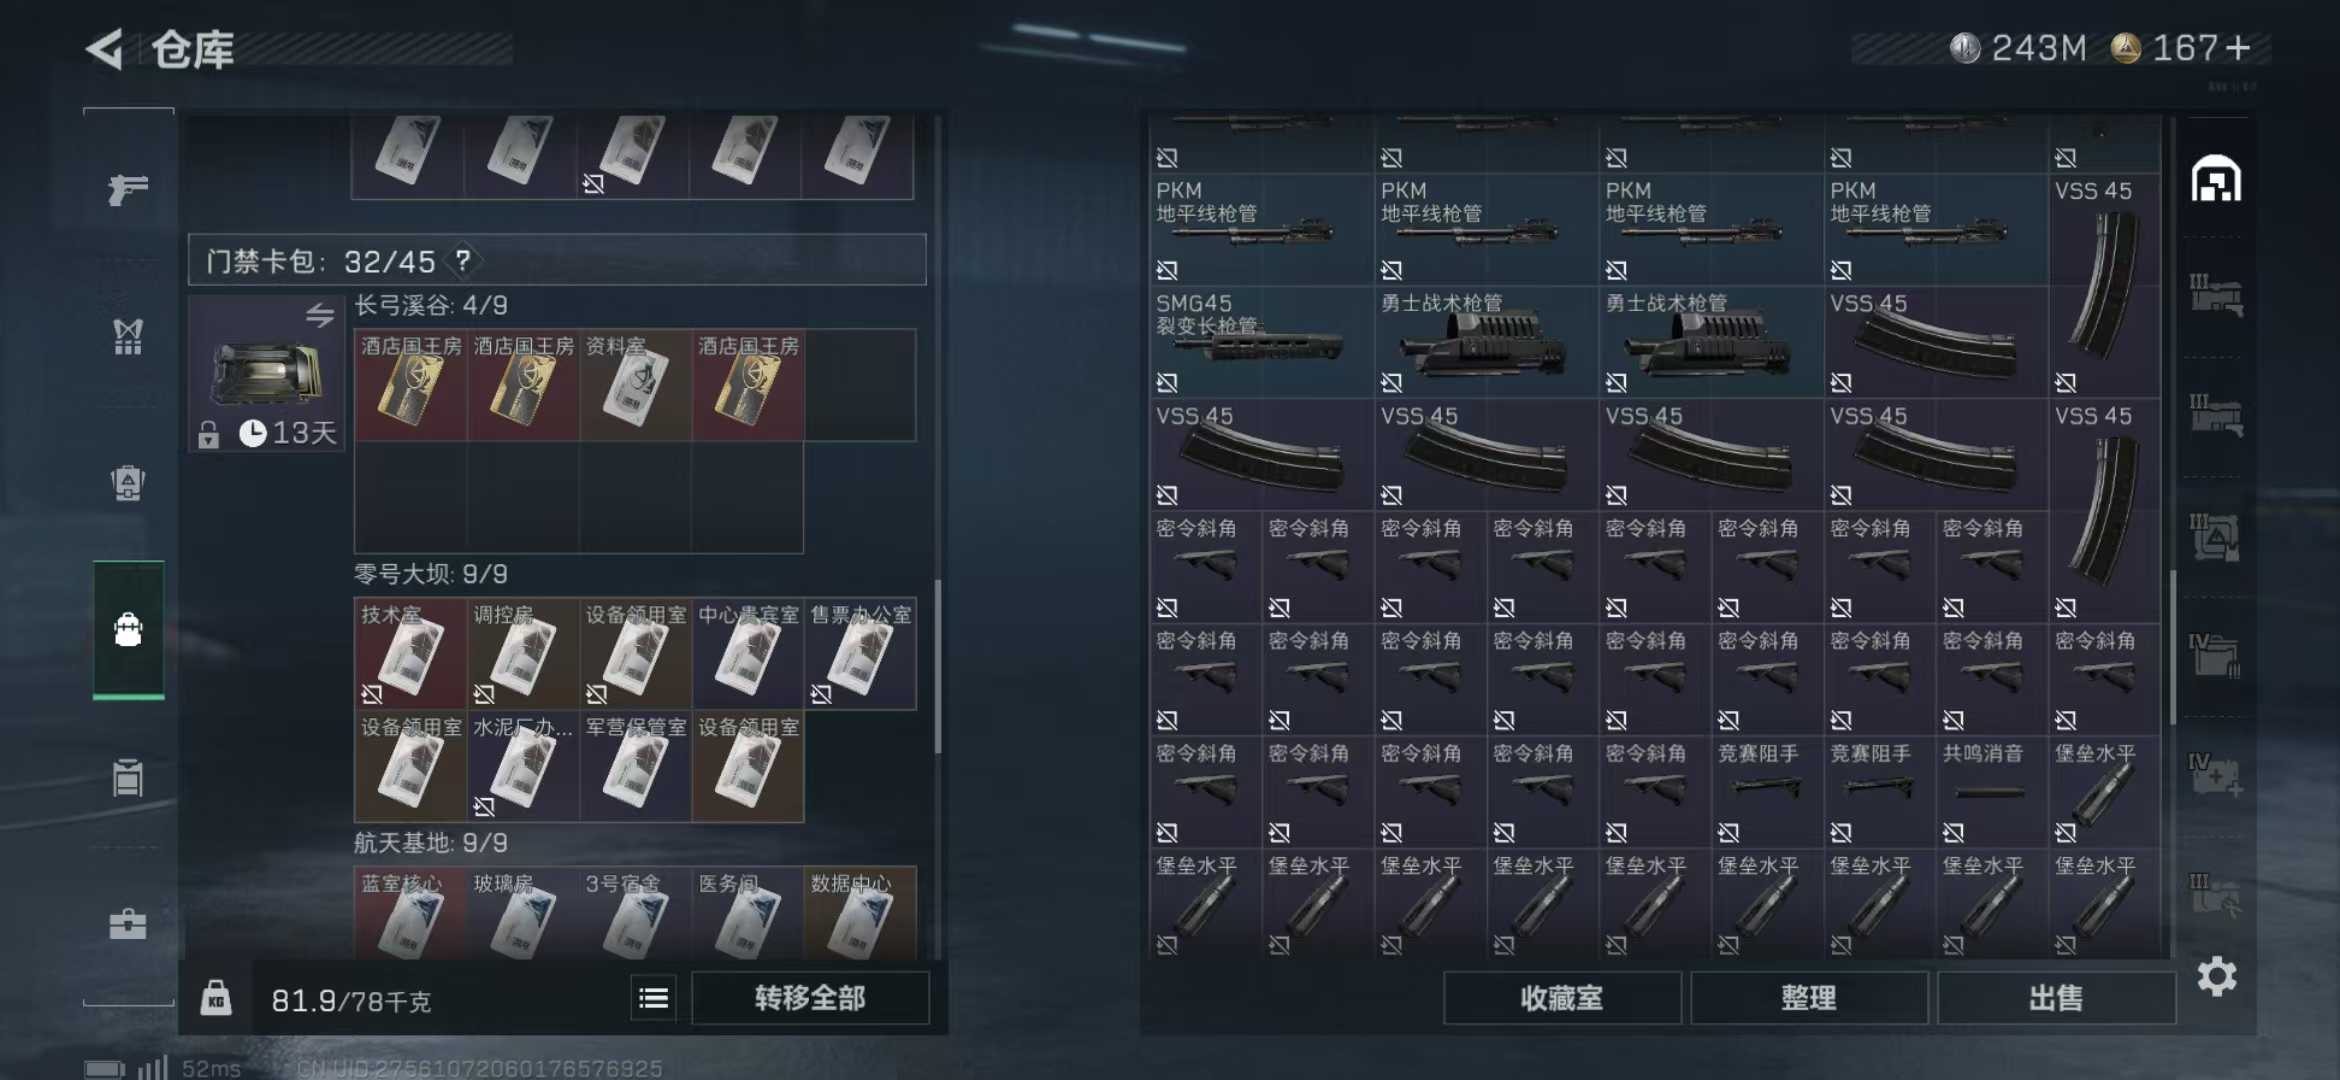Open the backpack category in left sidebar

[128, 483]
